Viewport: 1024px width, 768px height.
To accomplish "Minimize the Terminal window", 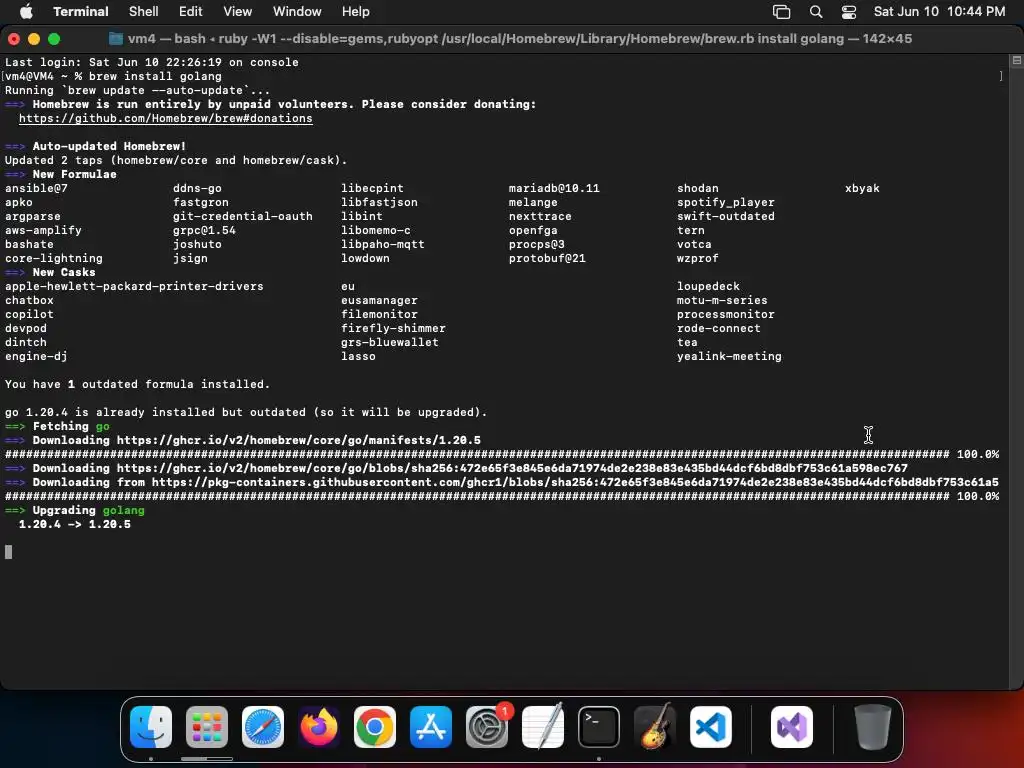I will click(x=34, y=39).
